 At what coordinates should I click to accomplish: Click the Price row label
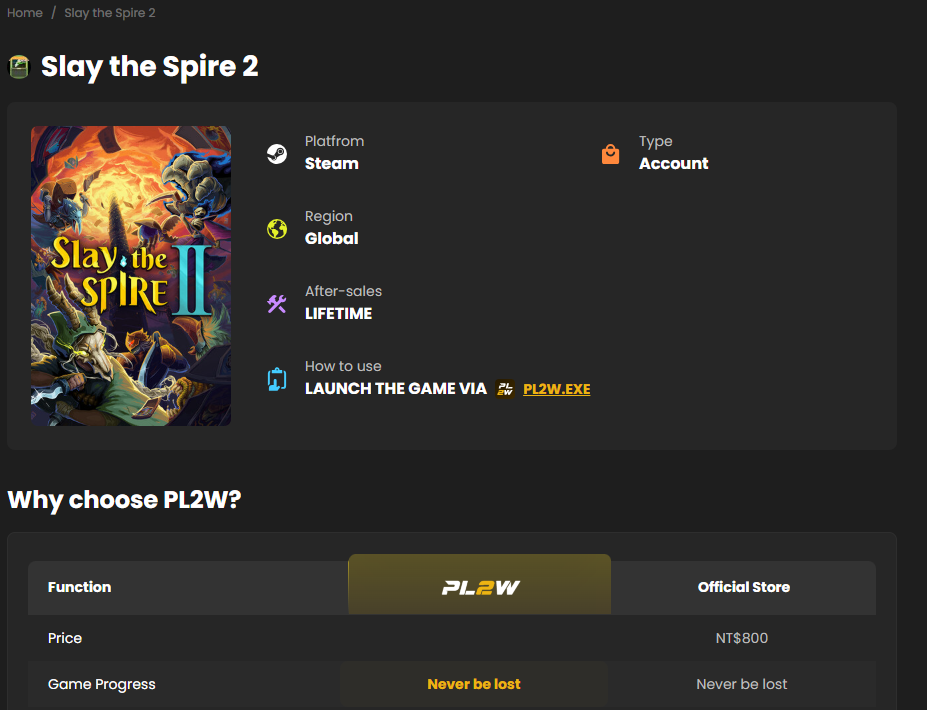click(65, 638)
